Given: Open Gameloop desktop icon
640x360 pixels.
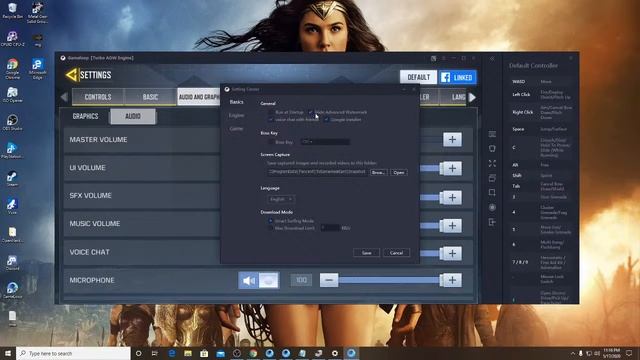Looking at the screenshot, I should pos(12,290).
